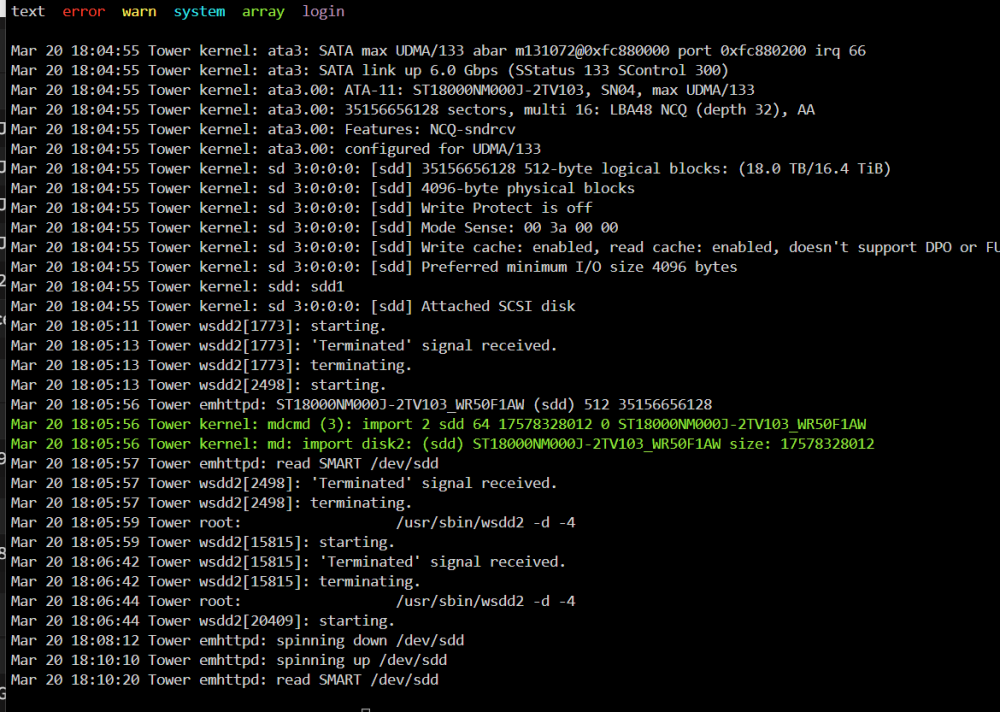Select the green 'array' filter label
Image resolution: width=1000 pixels, height=712 pixels.
(x=263, y=11)
